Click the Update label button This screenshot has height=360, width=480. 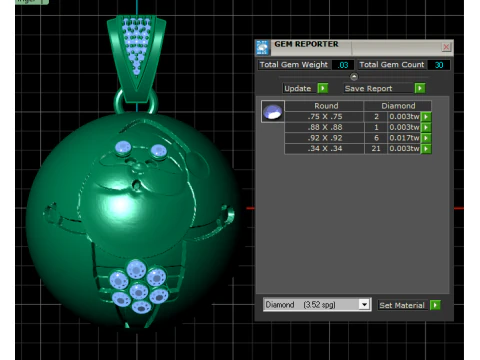(298, 88)
